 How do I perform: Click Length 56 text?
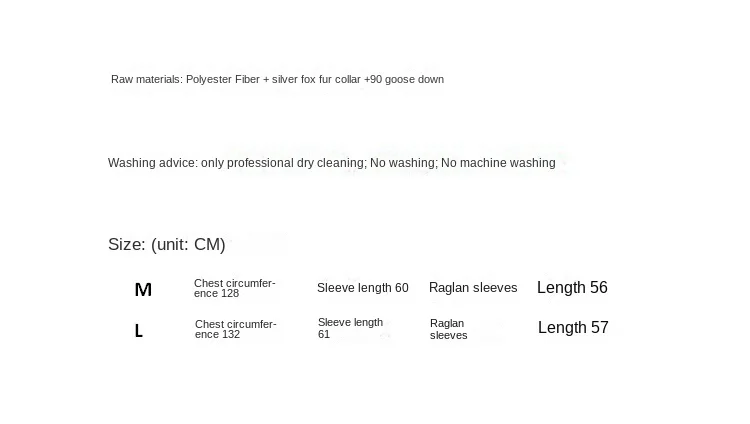tap(572, 287)
